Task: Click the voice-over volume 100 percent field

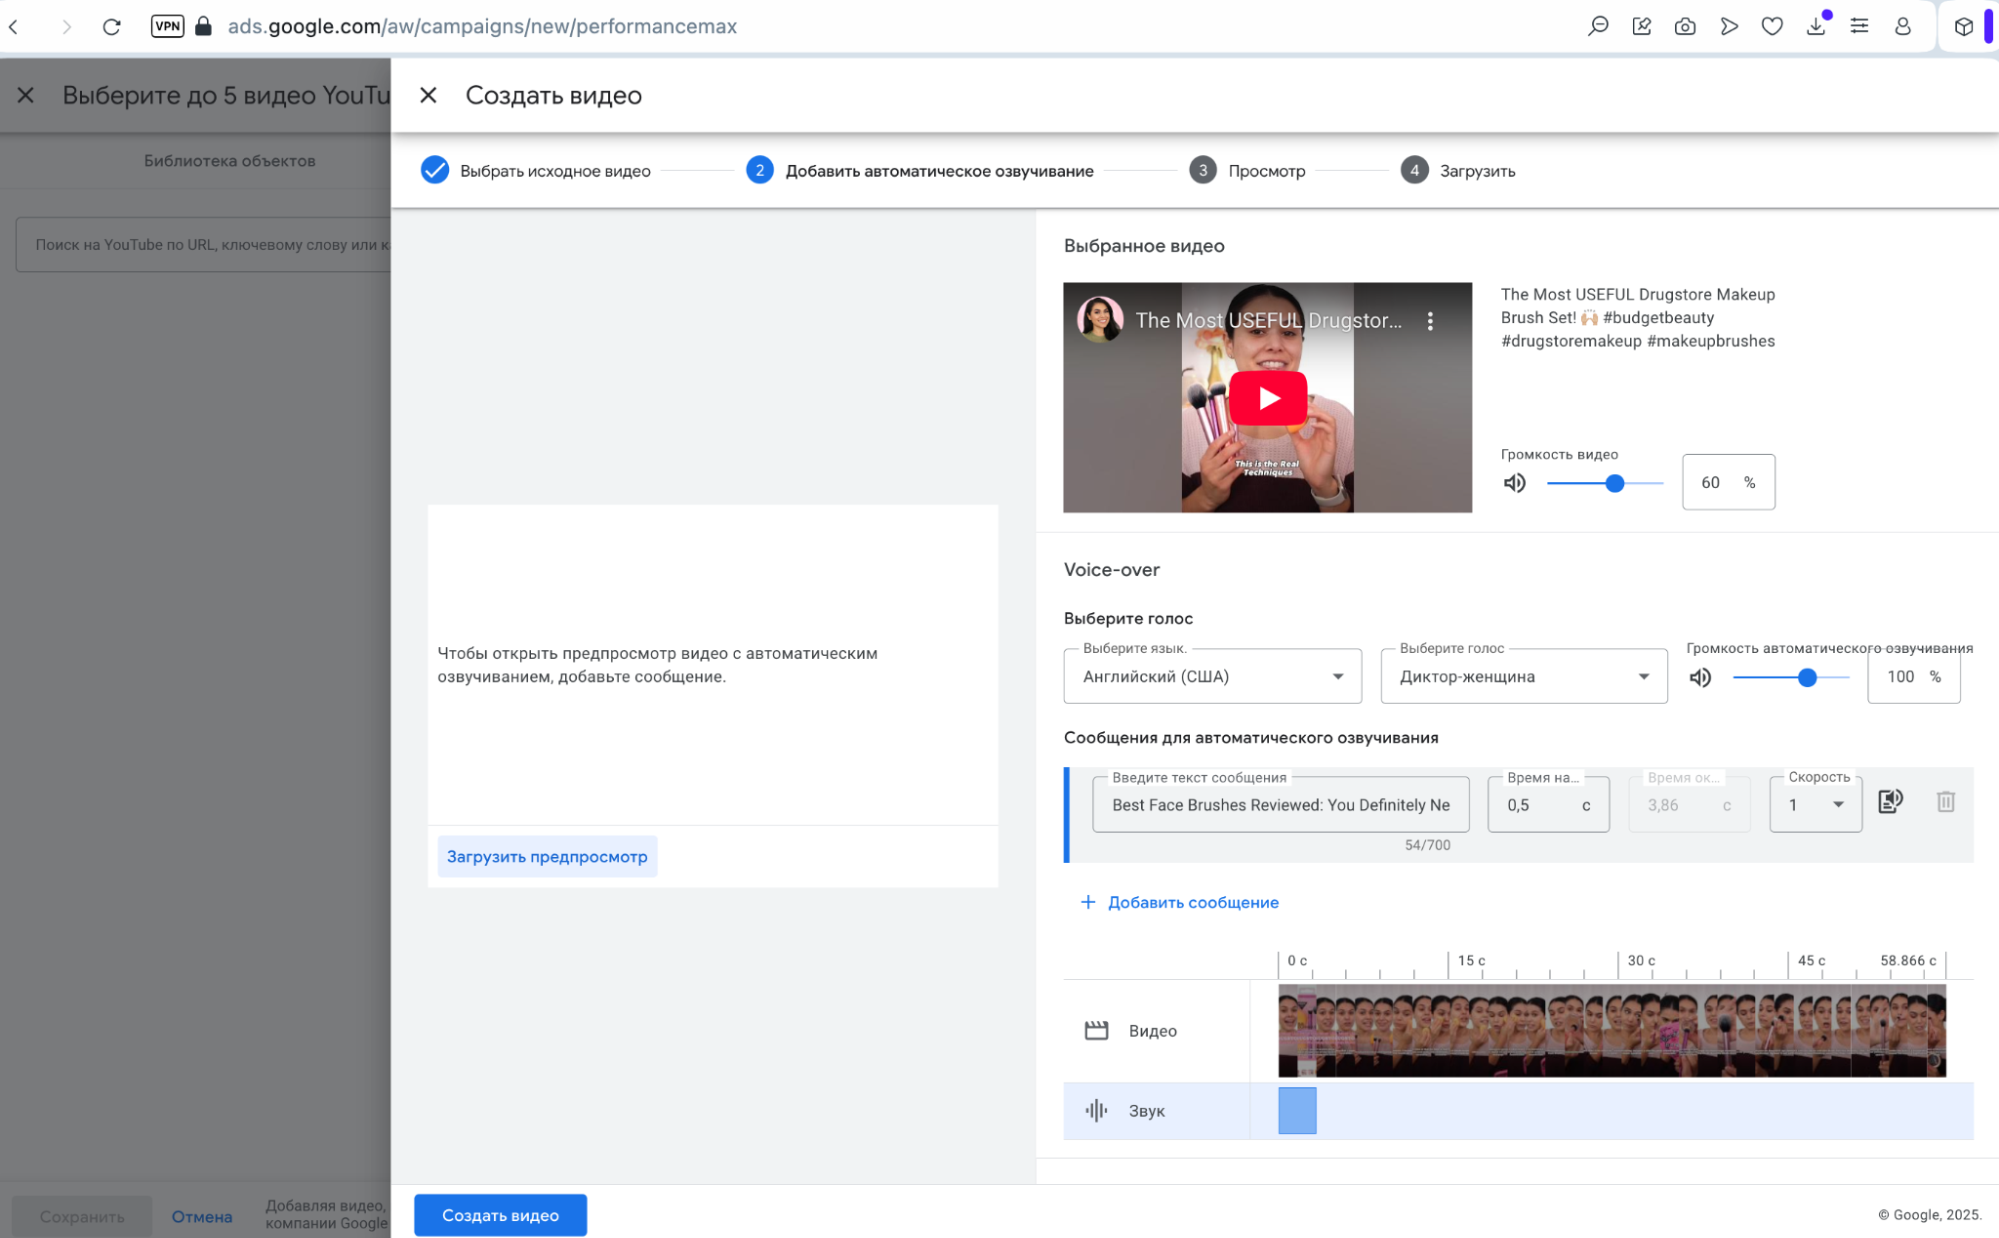Action: (1913, 677)
